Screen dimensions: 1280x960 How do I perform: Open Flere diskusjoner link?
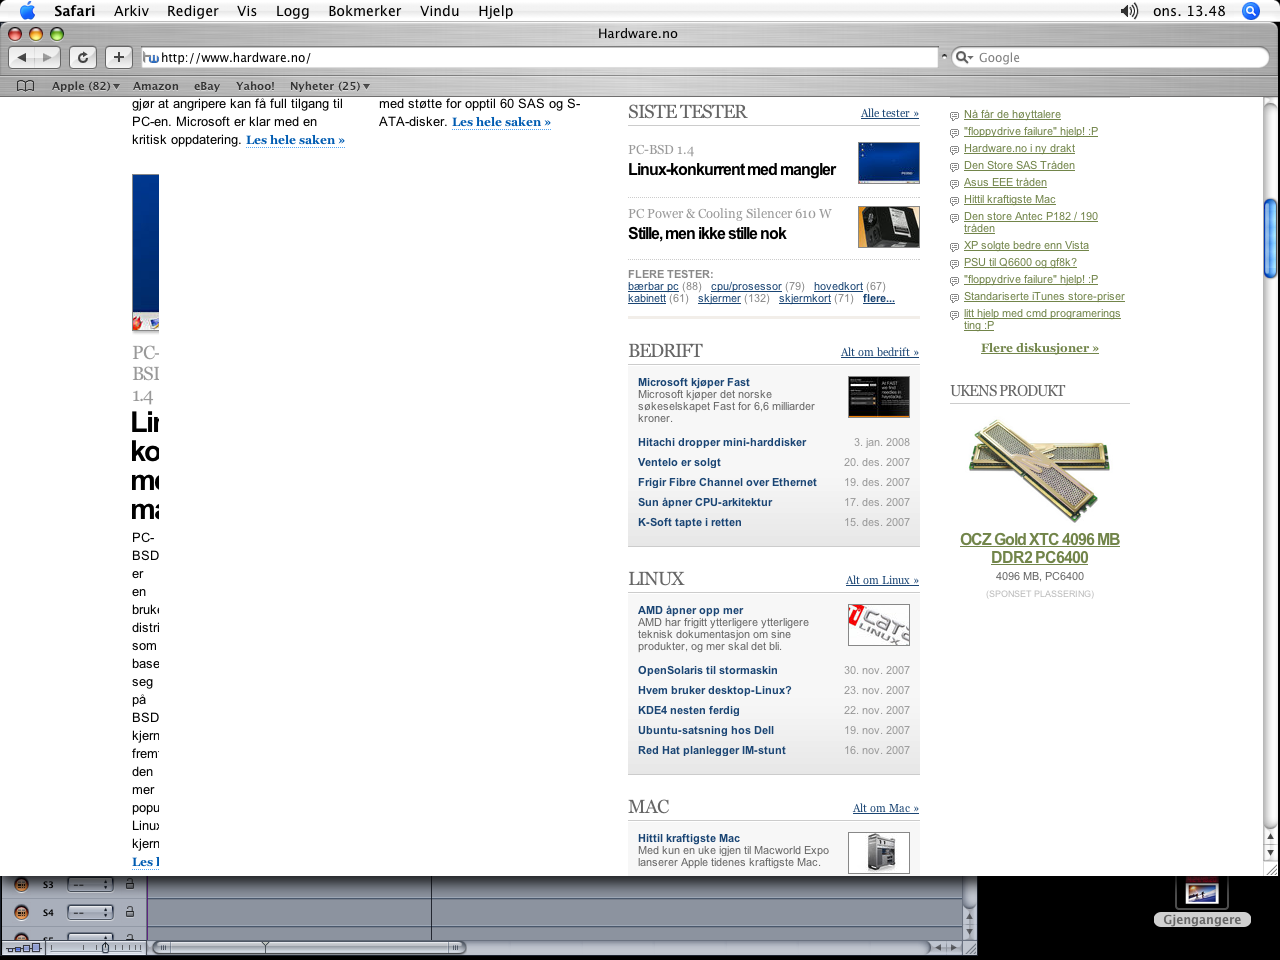click(1039, 348)
